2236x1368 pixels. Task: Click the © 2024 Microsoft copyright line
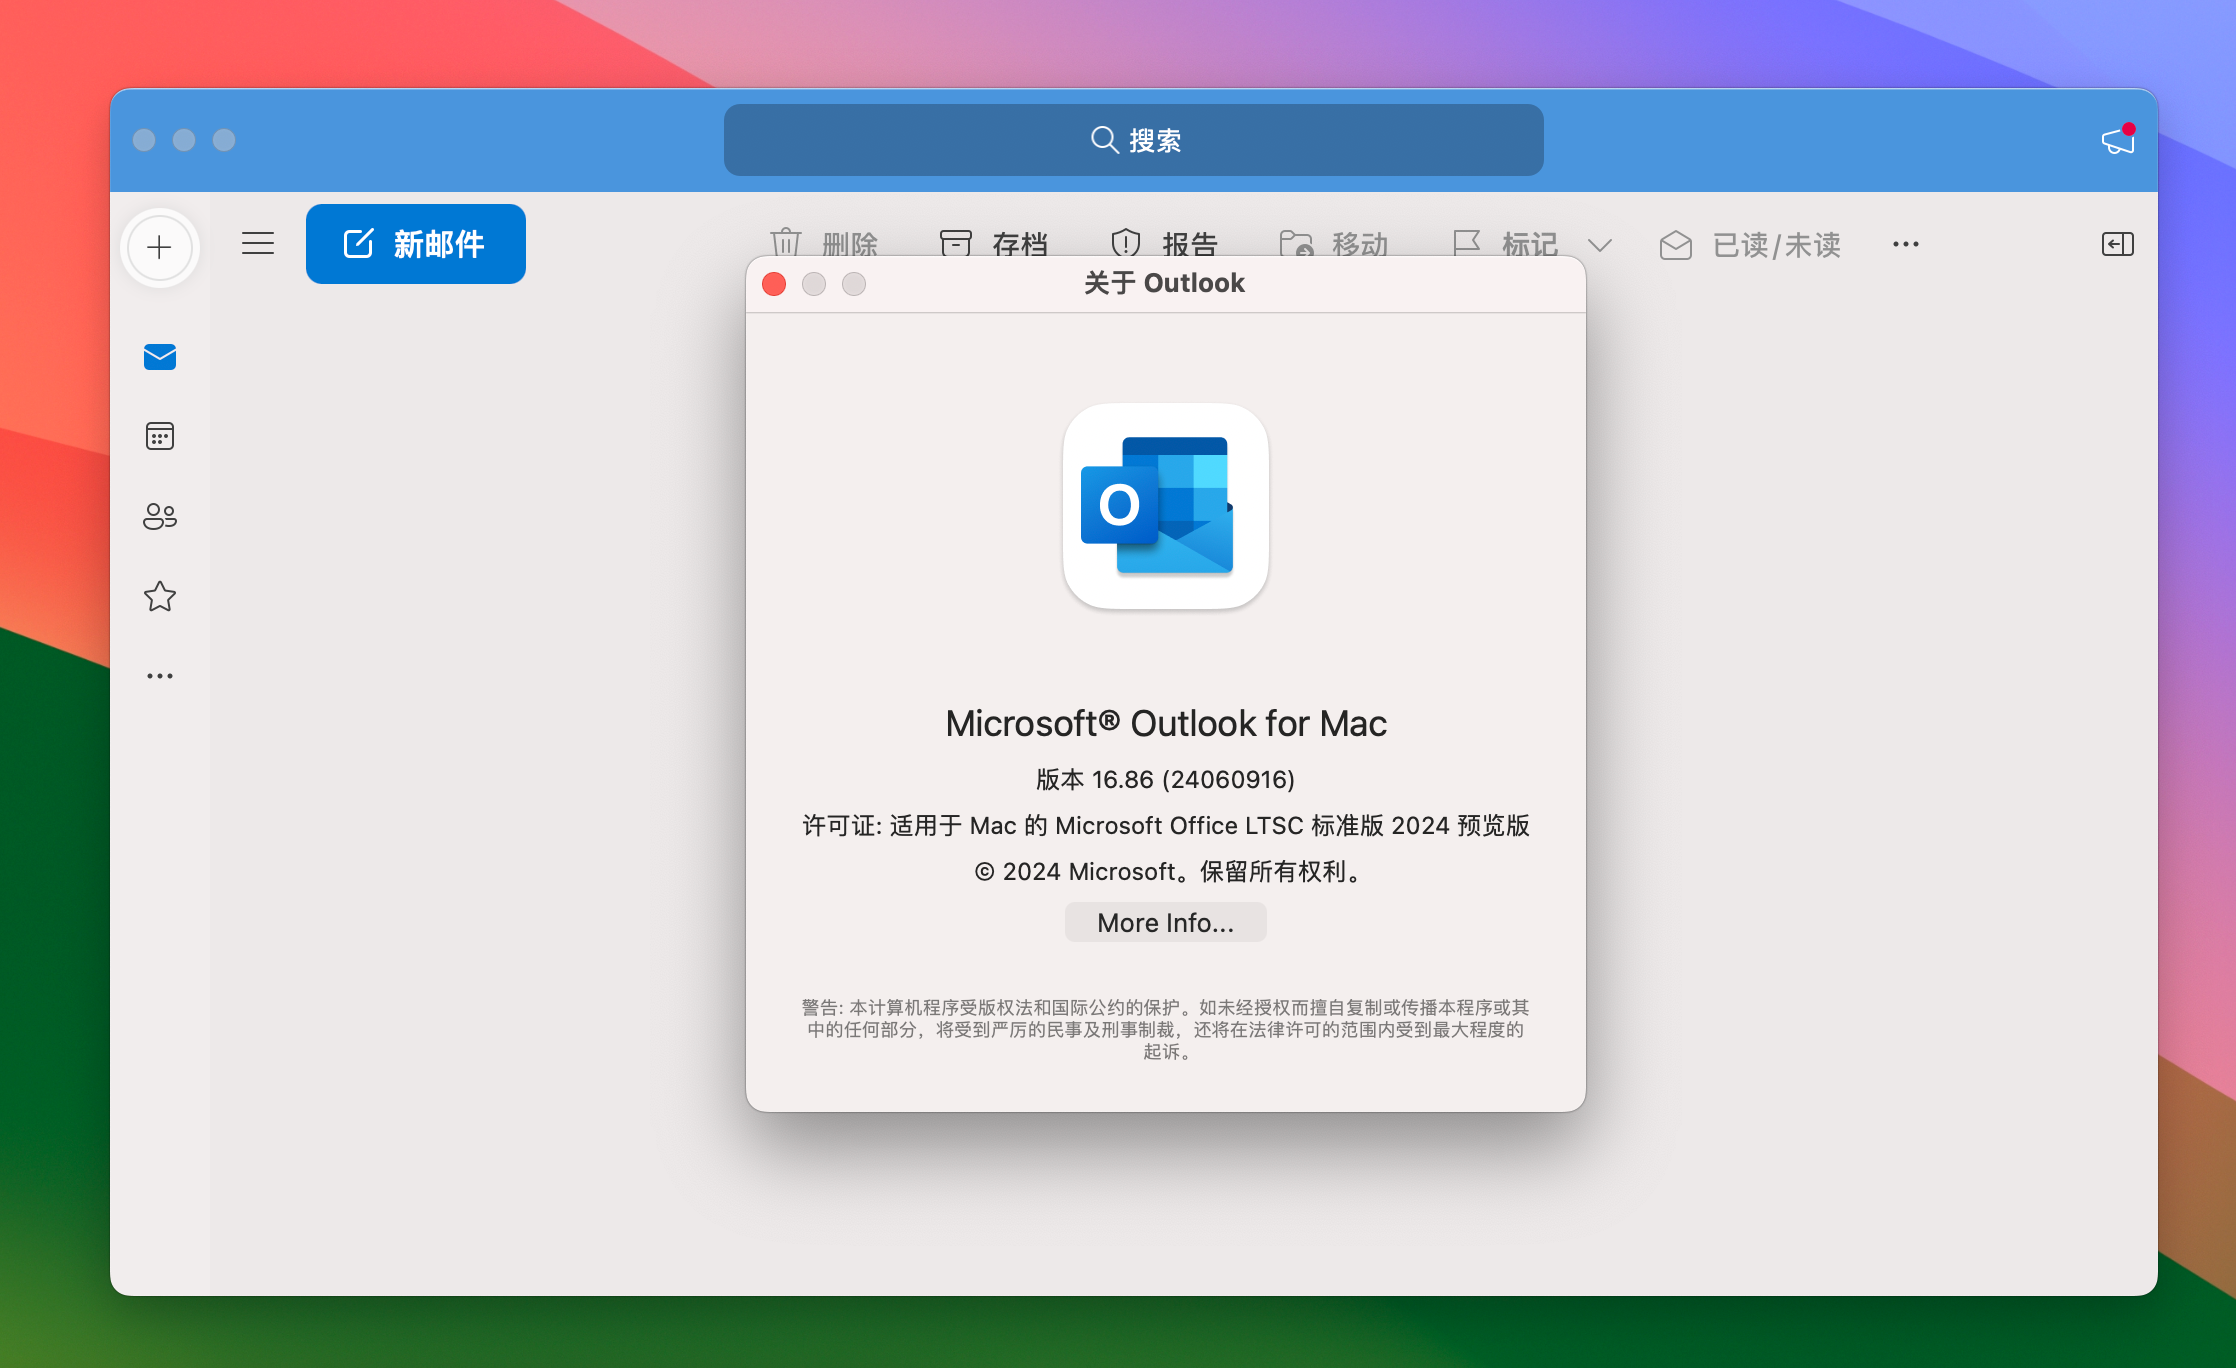(x=1166, y=871)
